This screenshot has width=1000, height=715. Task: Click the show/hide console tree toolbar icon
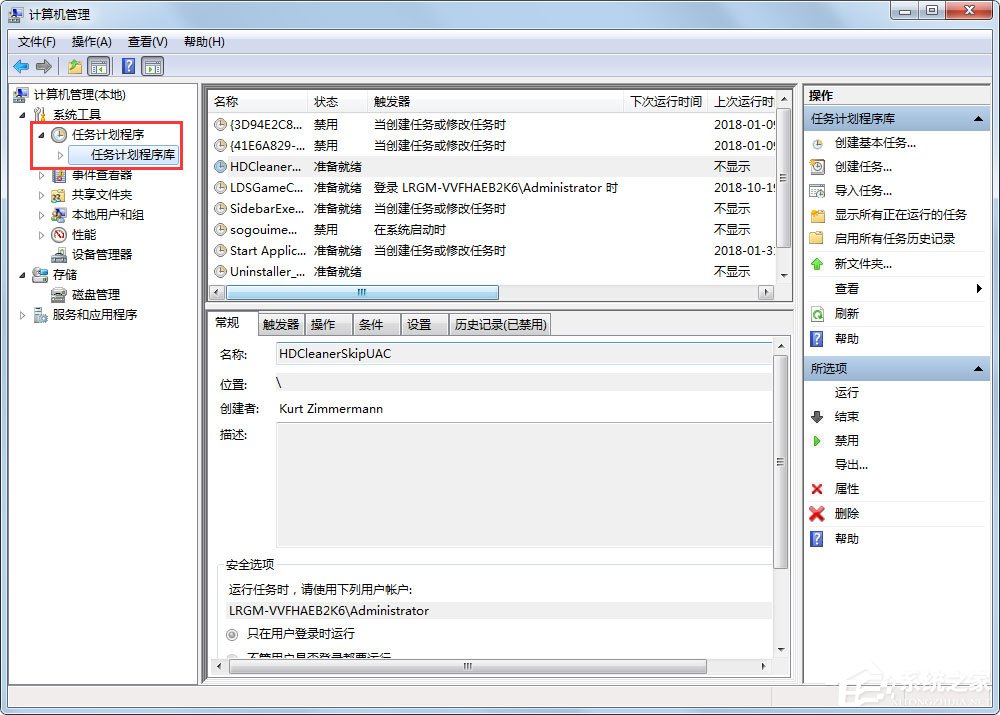(x=97, y=66)
